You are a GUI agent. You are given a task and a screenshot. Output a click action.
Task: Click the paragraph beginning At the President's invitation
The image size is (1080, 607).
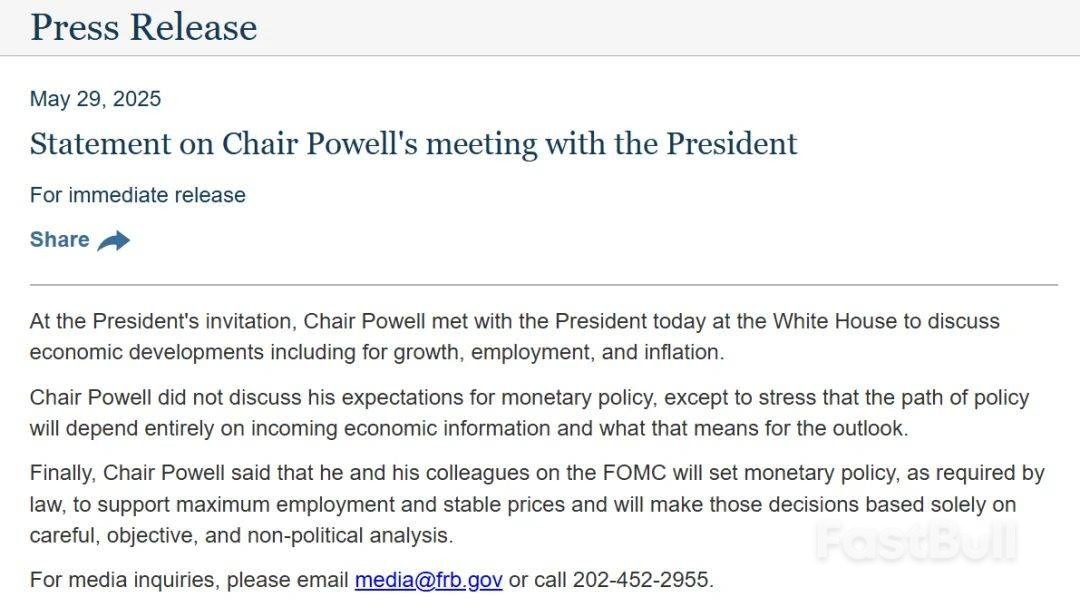(514, 337)
